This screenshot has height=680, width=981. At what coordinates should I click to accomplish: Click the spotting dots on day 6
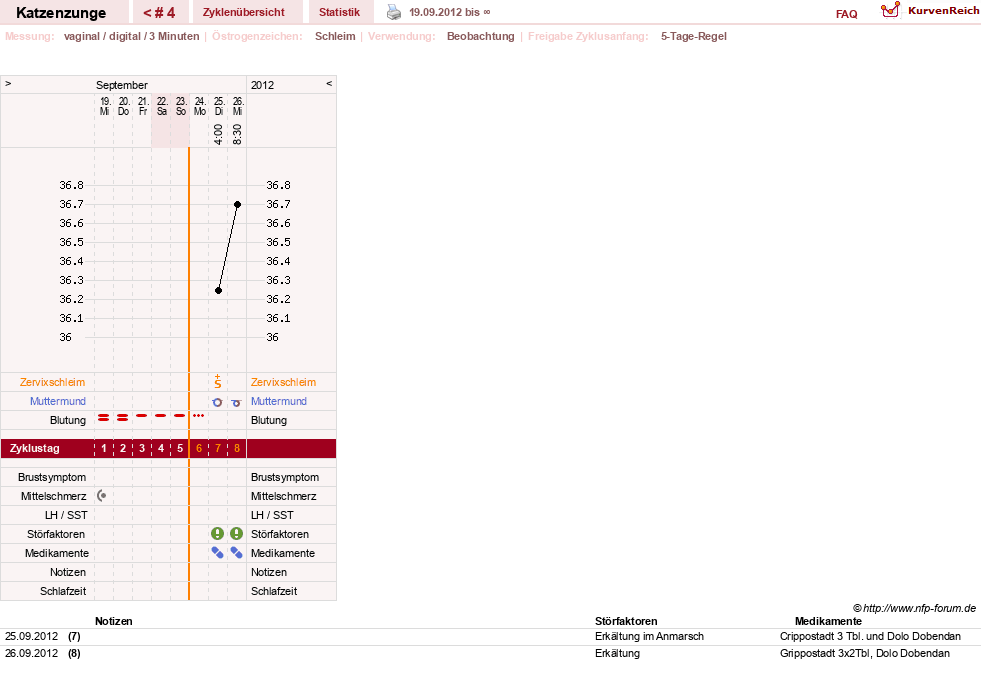coord(198,415)
